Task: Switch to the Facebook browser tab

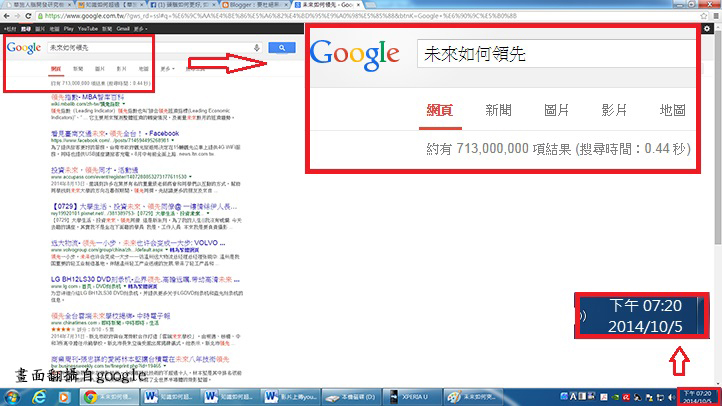Action: [183, 5]
